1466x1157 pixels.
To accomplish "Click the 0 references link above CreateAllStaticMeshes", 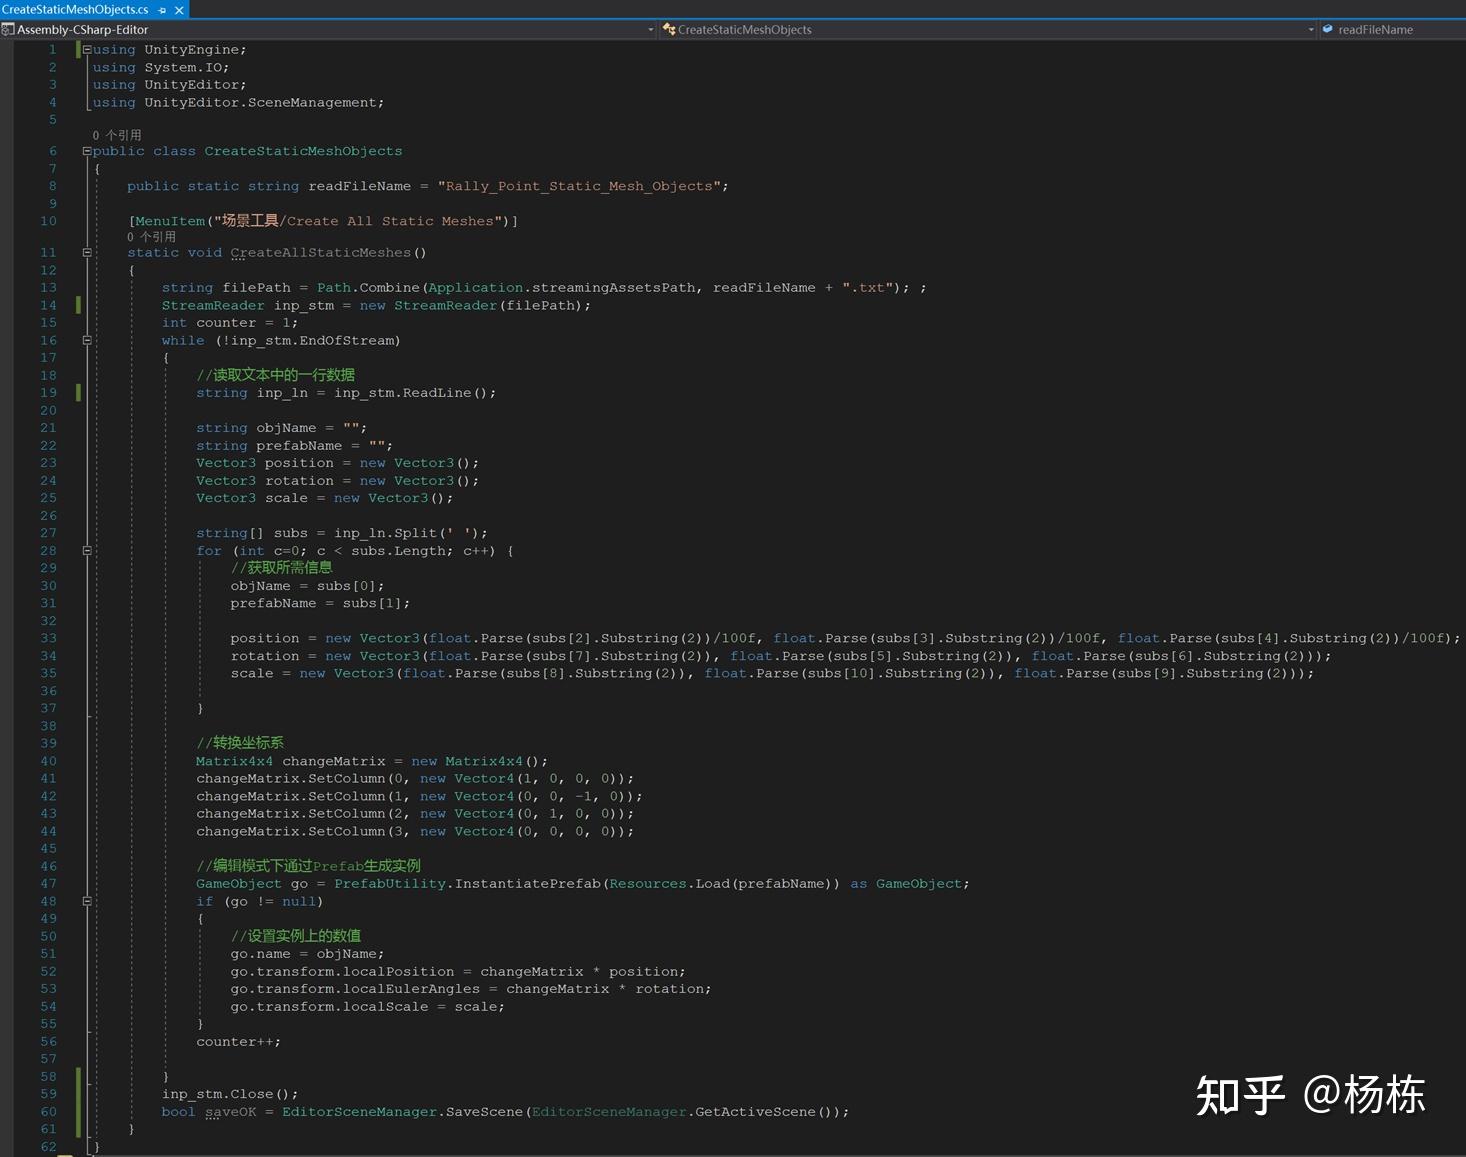I will [x=150, y=236].
